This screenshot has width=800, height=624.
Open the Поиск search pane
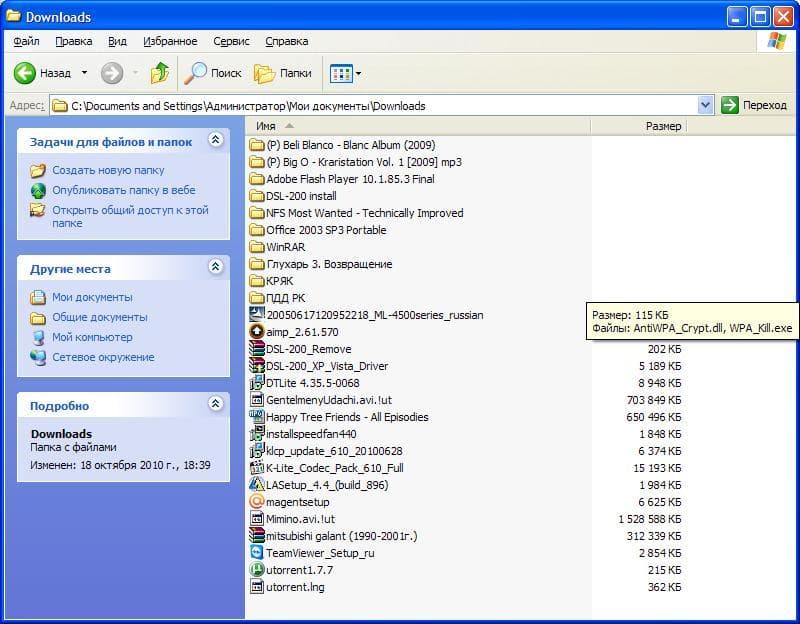[212, 73]
